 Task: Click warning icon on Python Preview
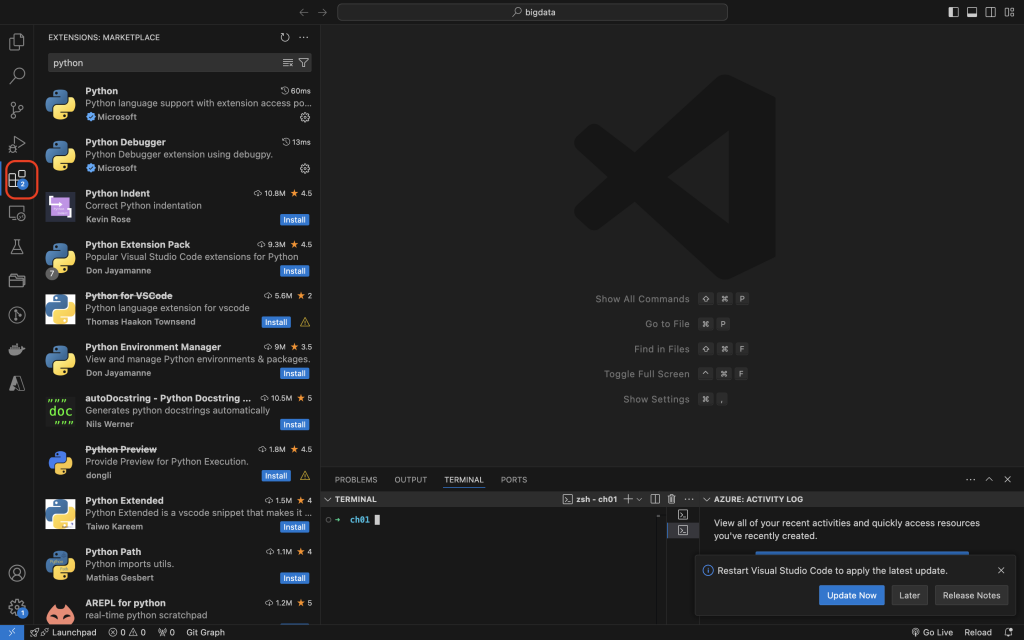point(305,475)
